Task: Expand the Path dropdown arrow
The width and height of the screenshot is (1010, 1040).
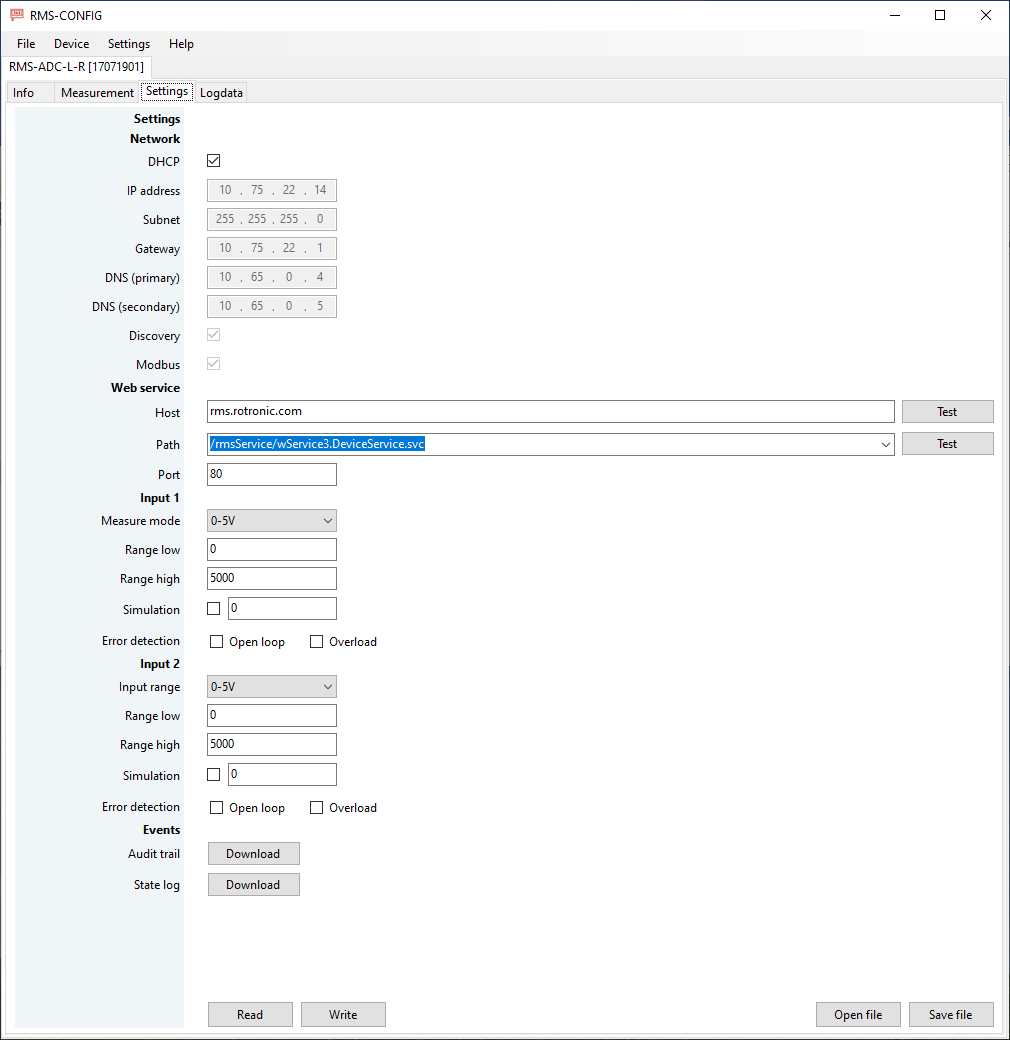Action: pyautogui.click(x=885, y=444)
